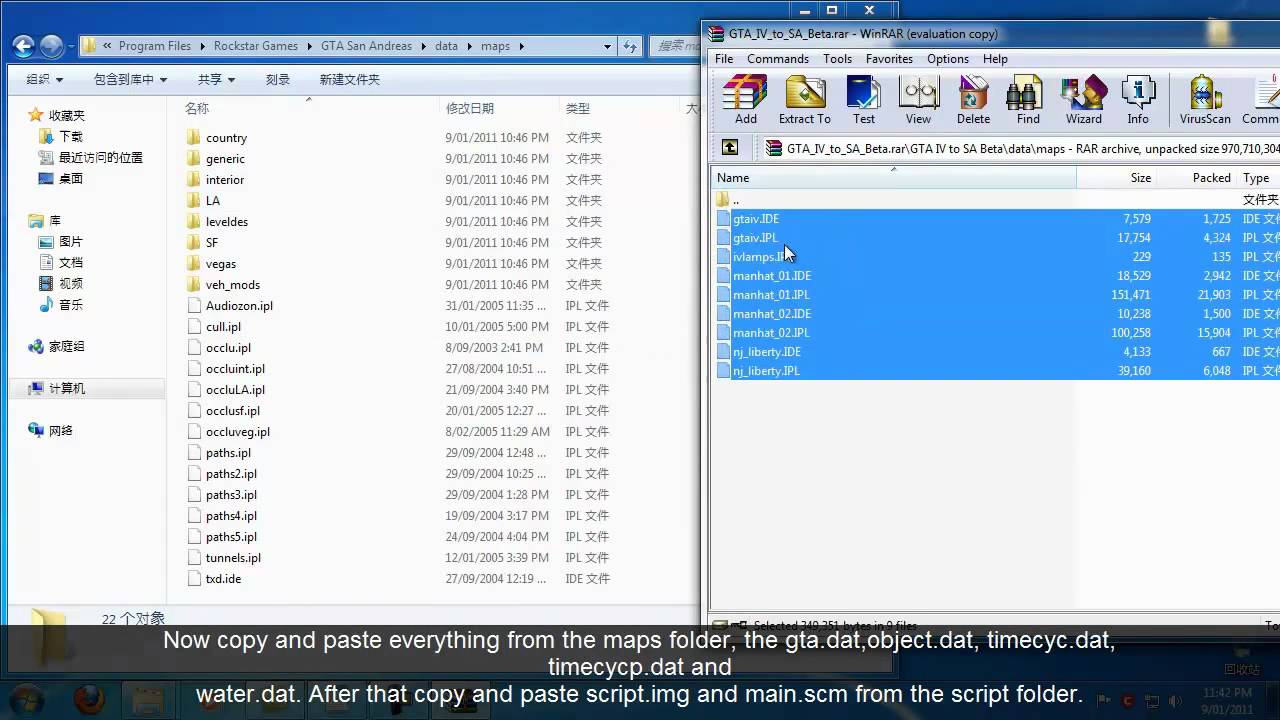Click the Extract To toolbar icon

[x=804, y=100]
